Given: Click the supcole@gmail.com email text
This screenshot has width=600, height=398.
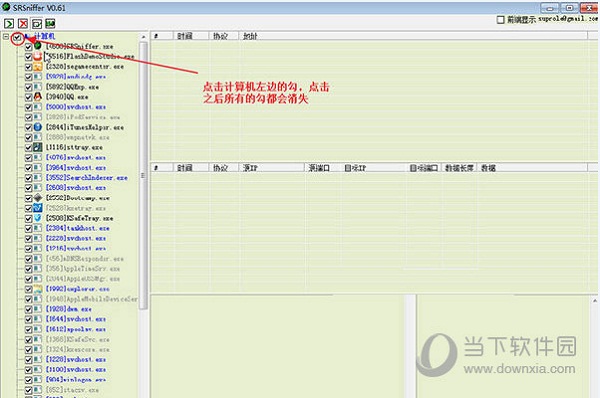Looking at the screenshot, I should tap(567, 19).
